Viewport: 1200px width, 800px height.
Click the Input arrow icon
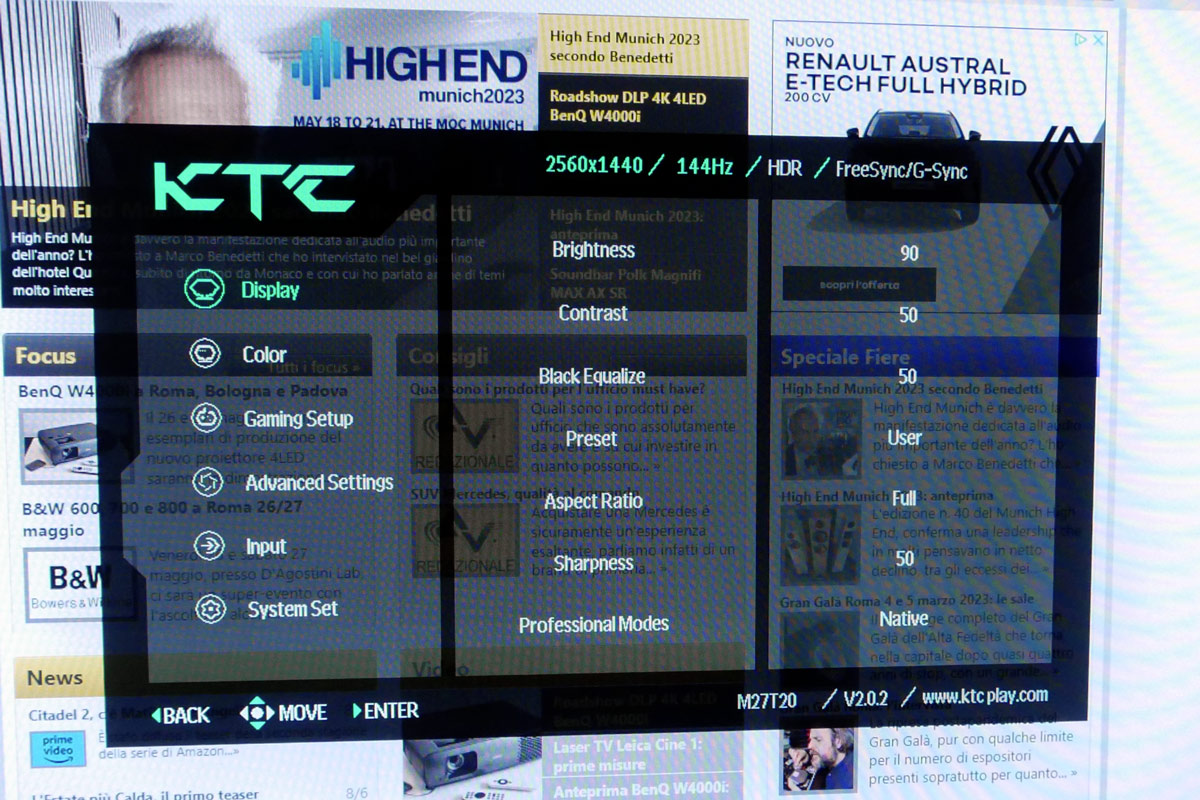click(x=208, y=546)
